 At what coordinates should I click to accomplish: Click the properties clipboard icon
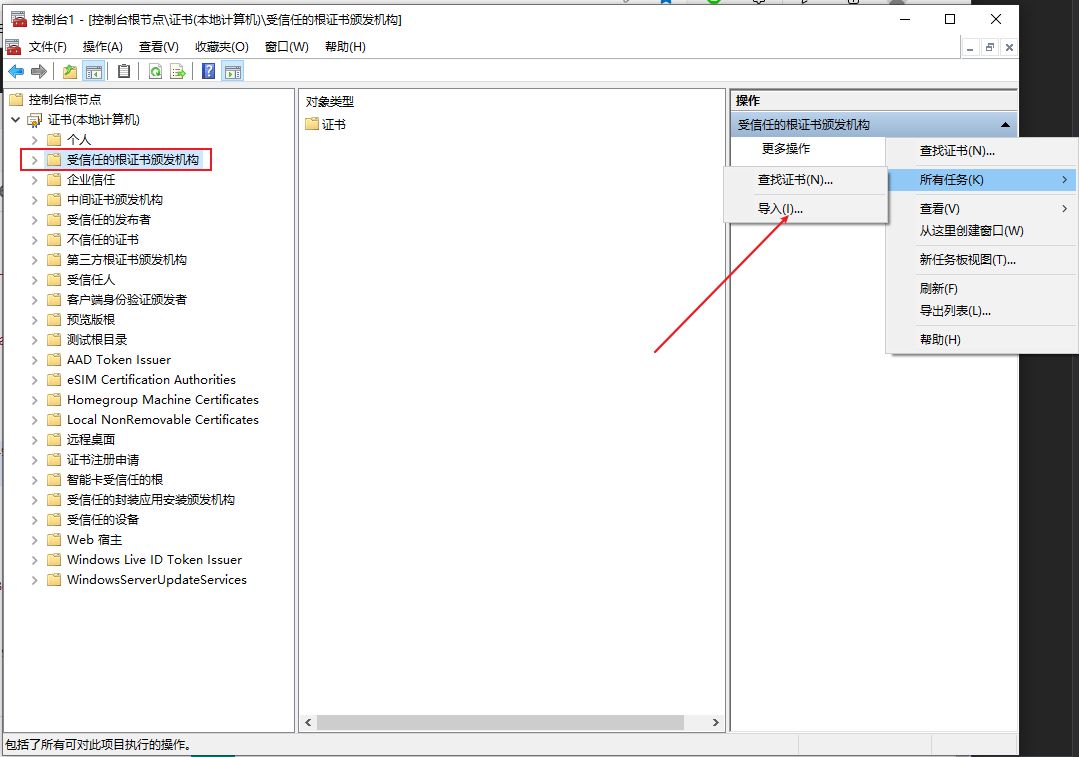pos(124,71)
